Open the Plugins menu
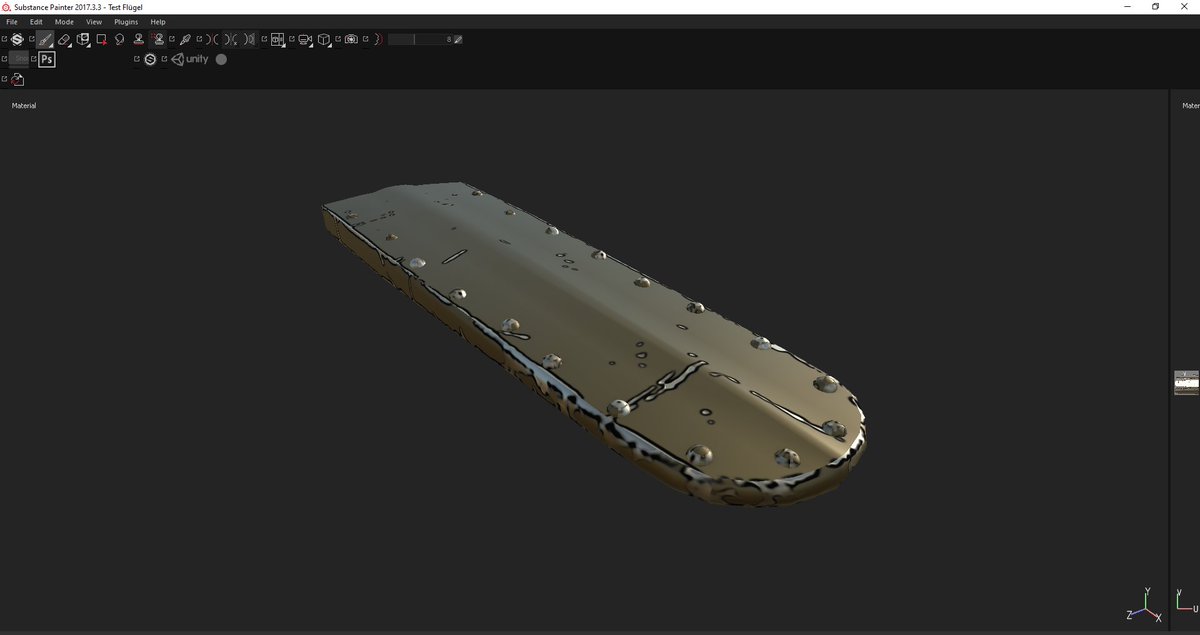Screen dimensions: 1200x635 [x=126, y=21]
